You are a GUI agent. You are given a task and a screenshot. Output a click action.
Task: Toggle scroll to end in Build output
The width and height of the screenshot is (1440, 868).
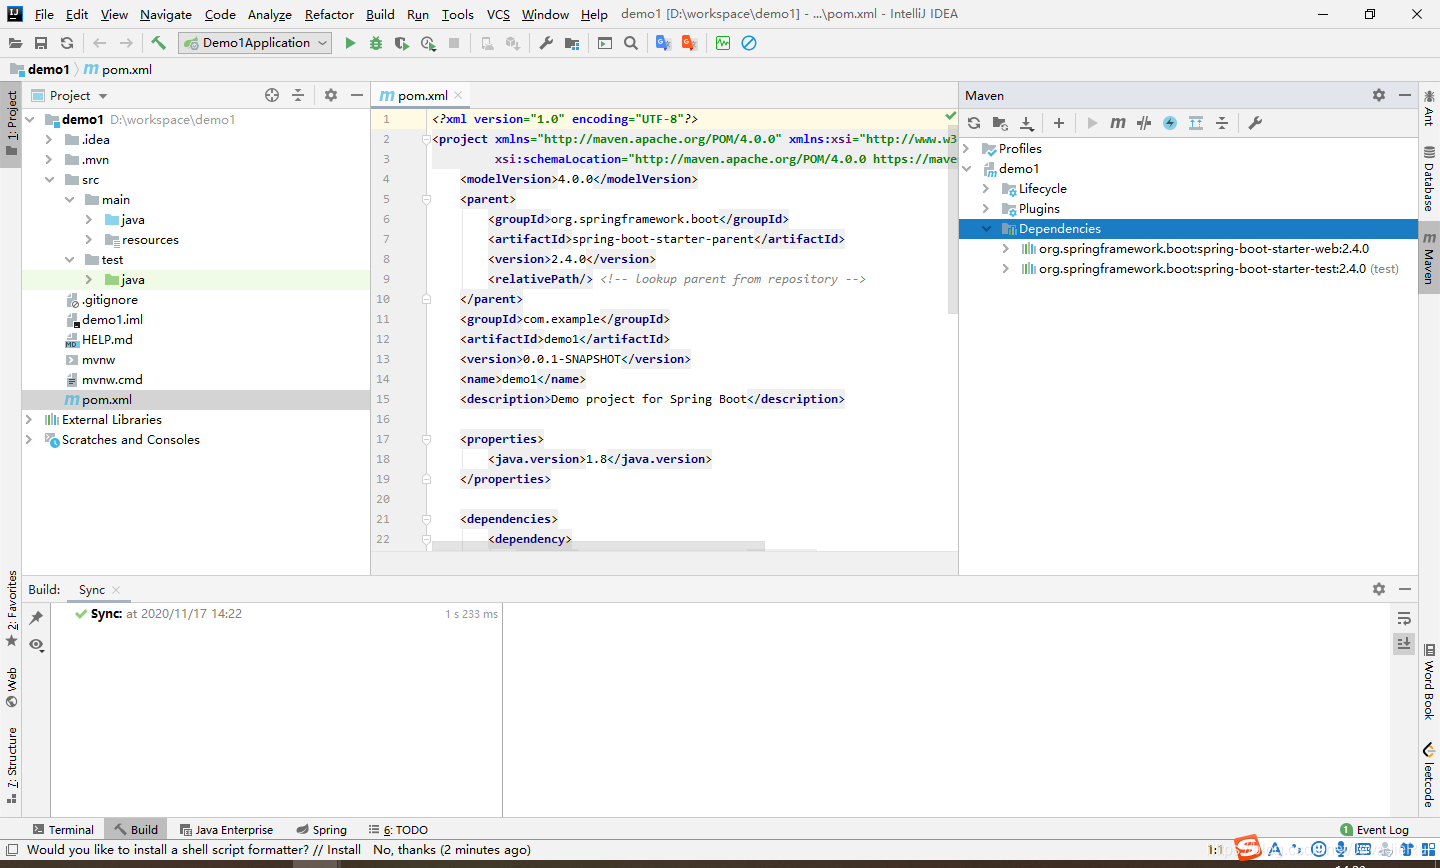[1404, 643]
